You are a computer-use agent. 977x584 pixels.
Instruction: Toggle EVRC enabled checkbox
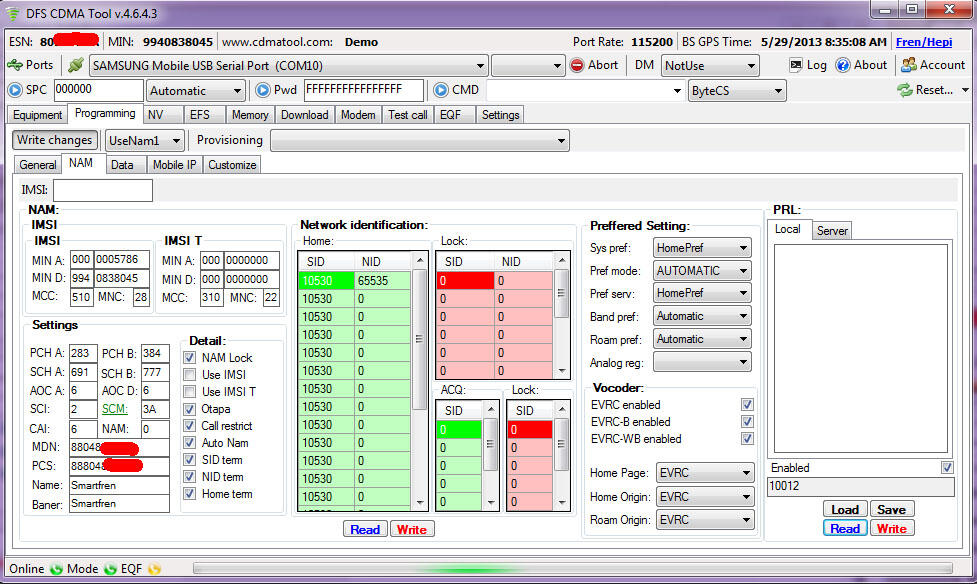pos(747,404)
